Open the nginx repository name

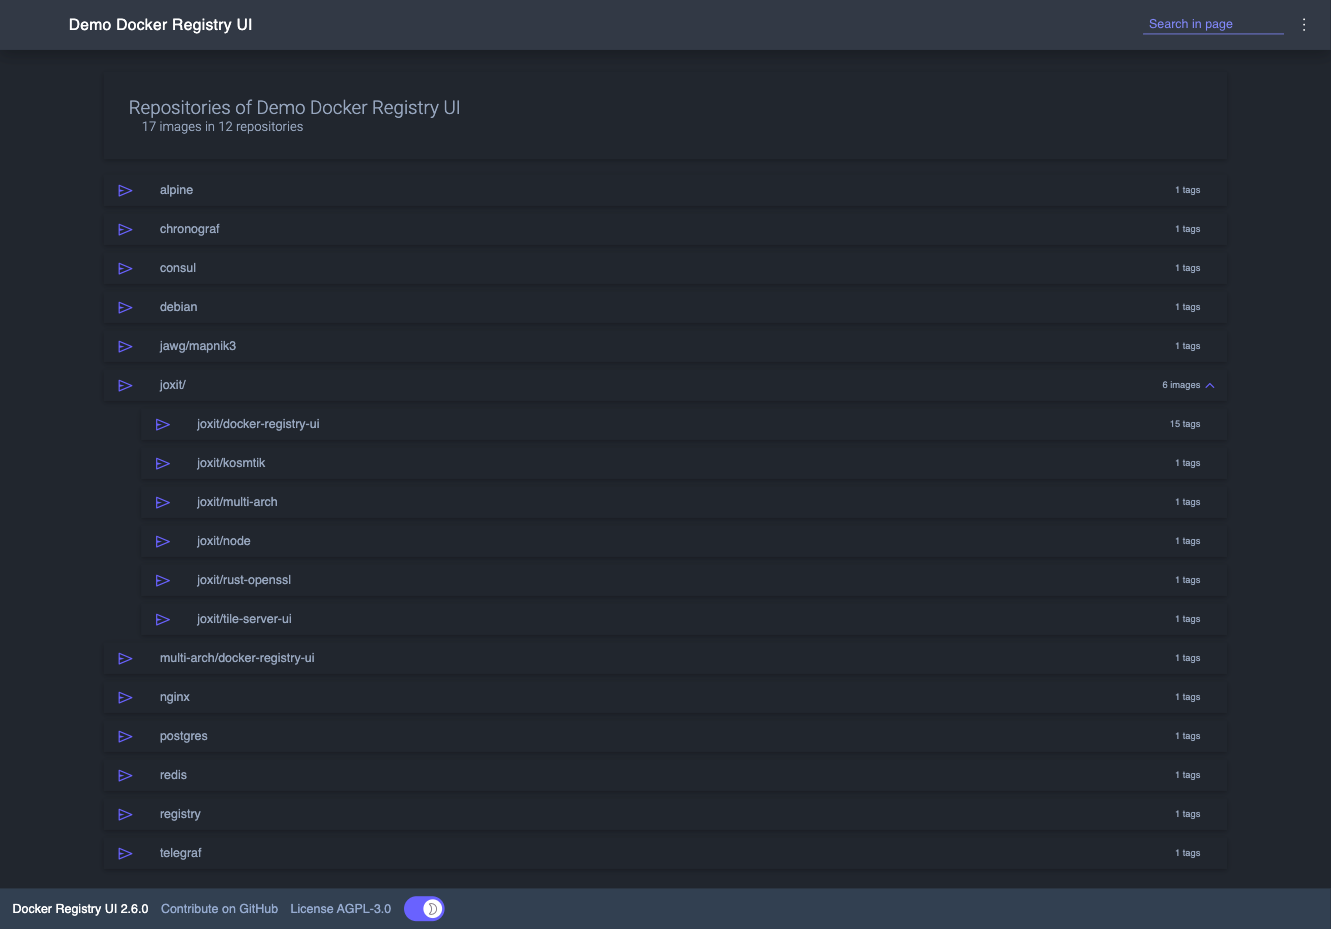(175, 697)
